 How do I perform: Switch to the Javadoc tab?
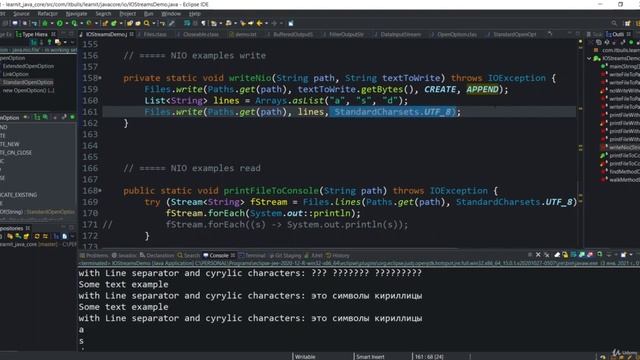pyautogui.click(x=124, y=256)
